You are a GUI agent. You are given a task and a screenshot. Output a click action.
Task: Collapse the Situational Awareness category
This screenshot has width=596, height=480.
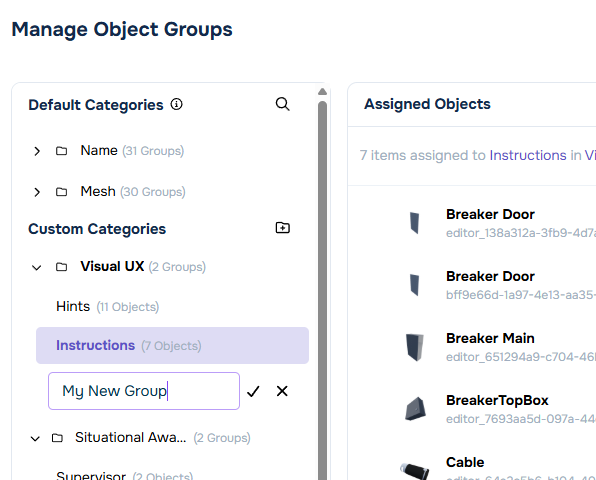pyautogui.click(x=35, y=438)
